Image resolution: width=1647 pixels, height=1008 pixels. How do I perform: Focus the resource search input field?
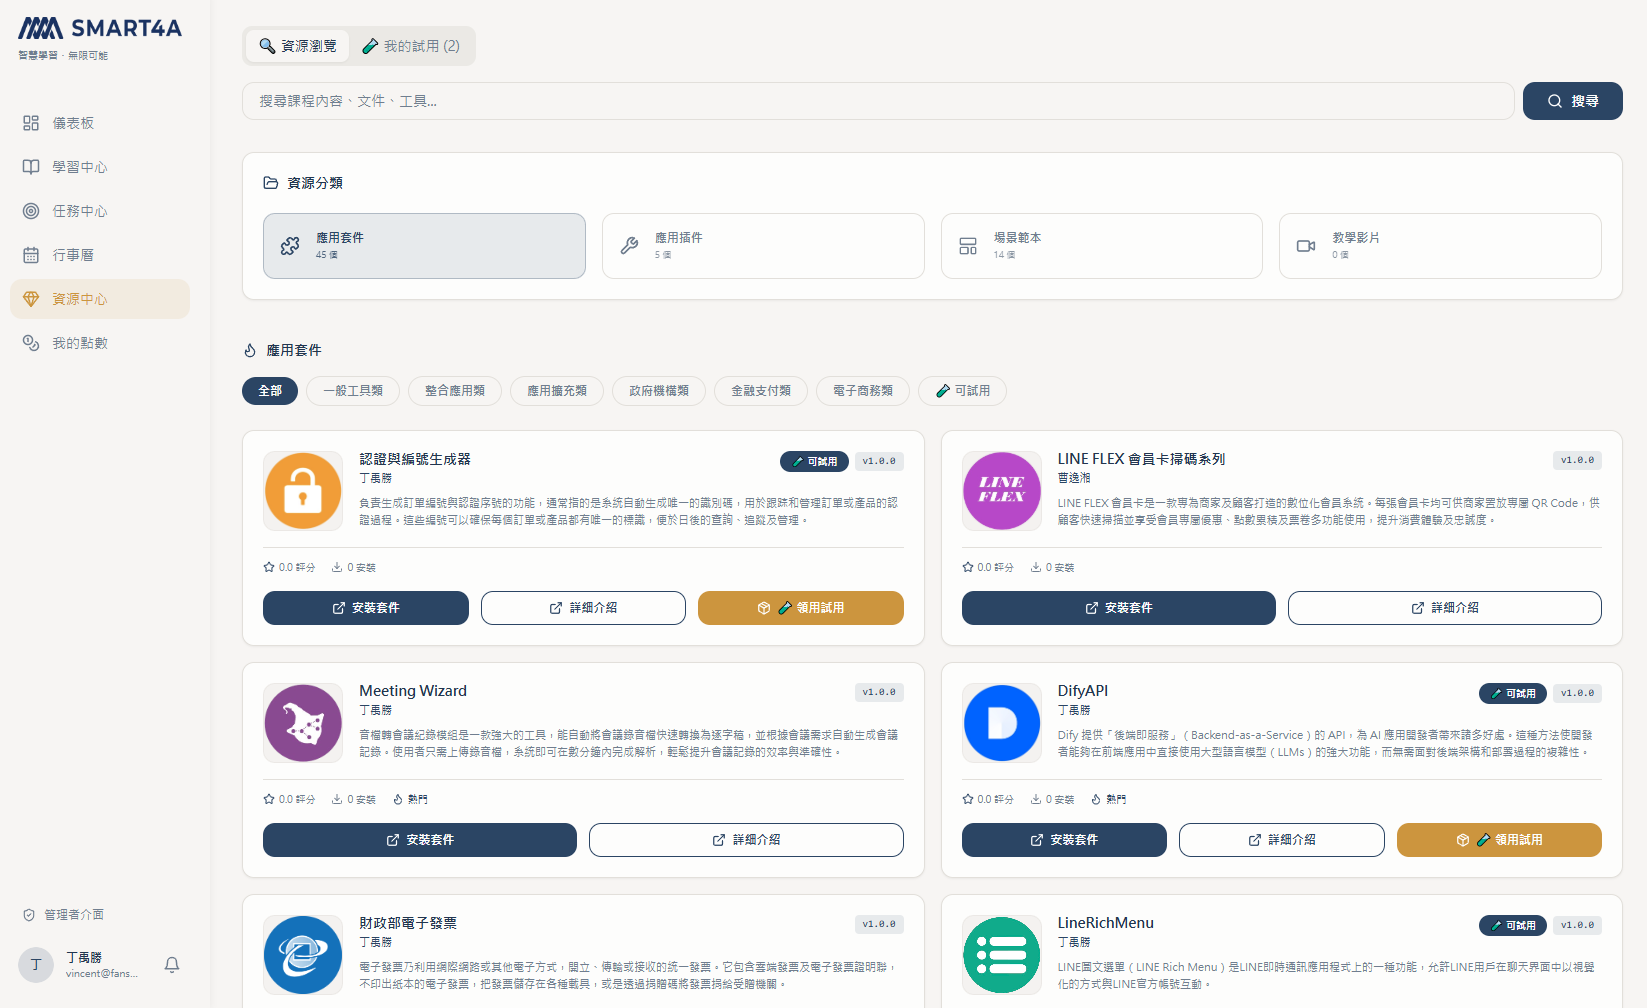point(878,101)
